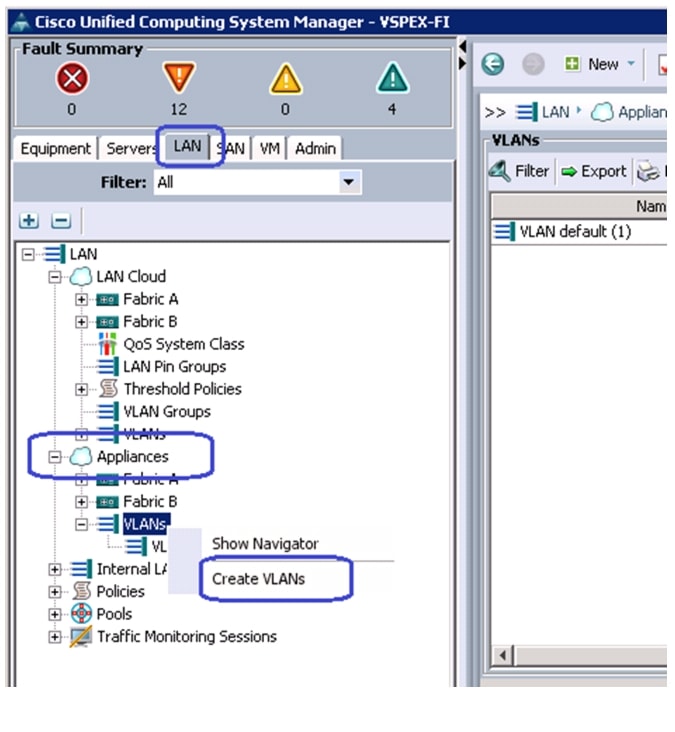Select the VLAN default (1) row
Screen dimensions: 675x732
[579, 232]
